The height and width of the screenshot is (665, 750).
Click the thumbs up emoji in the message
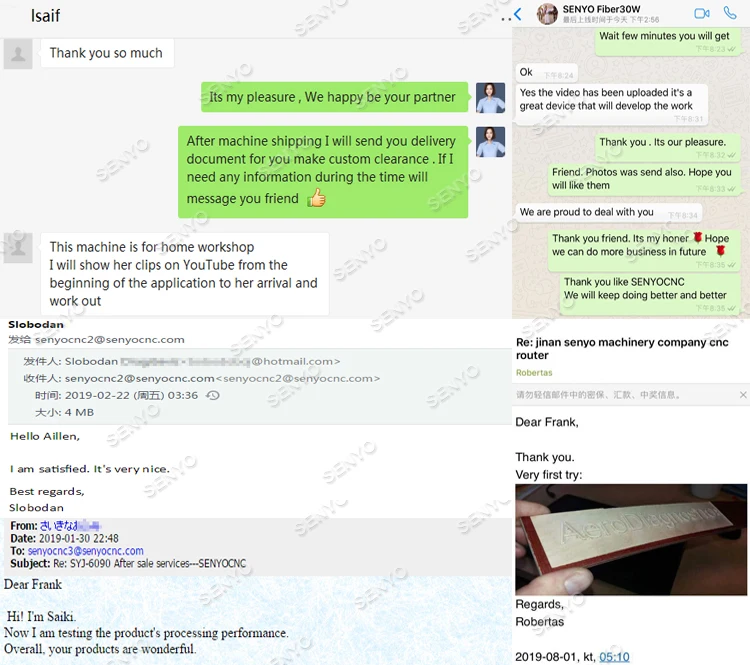(316, 198)
